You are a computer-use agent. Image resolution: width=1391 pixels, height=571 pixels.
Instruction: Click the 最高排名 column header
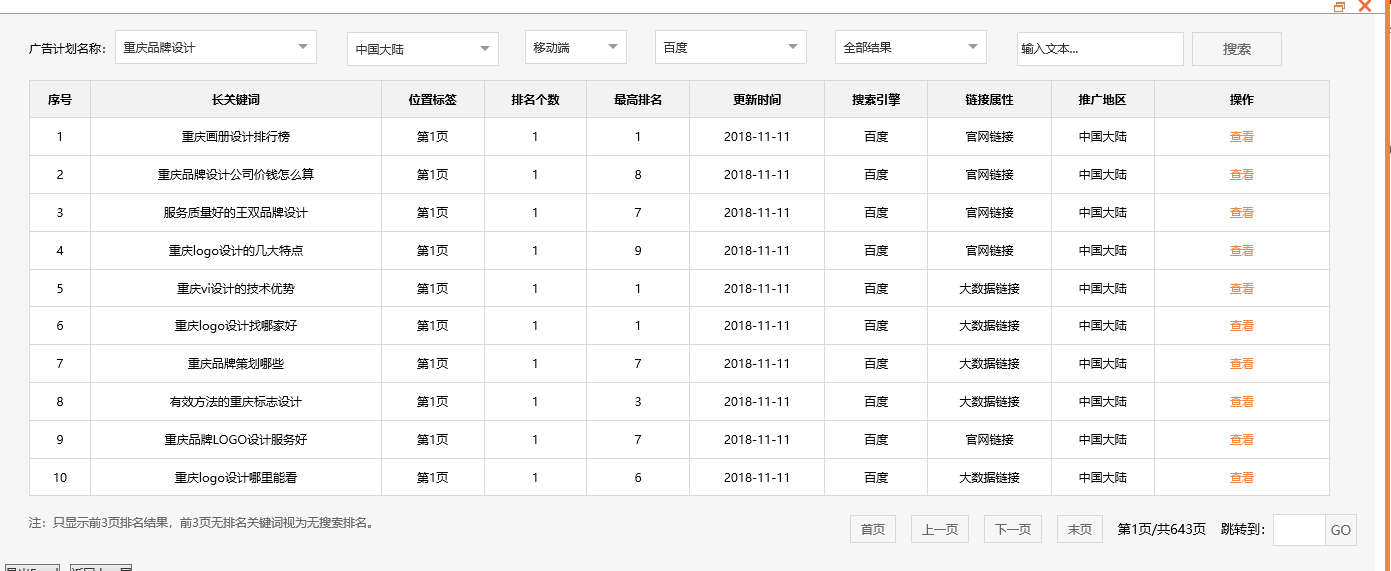pos(638,100)
